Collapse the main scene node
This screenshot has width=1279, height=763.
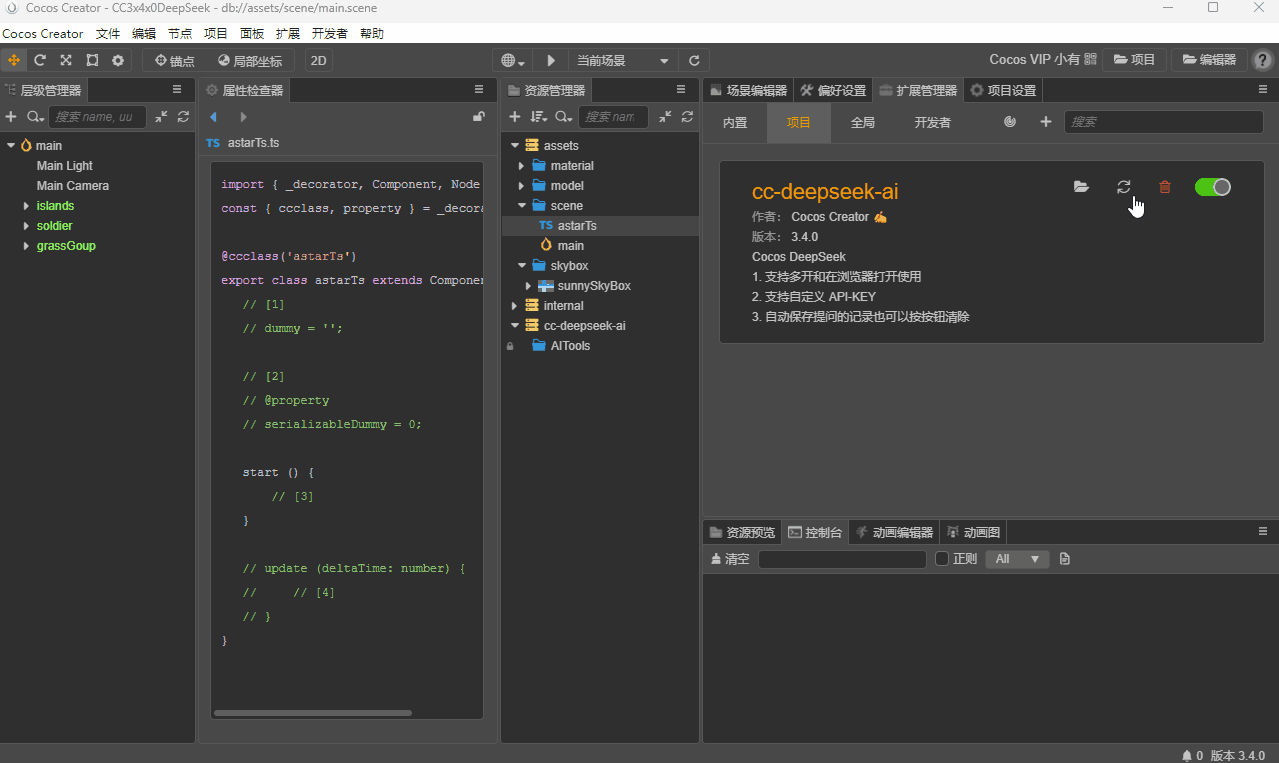11,146
